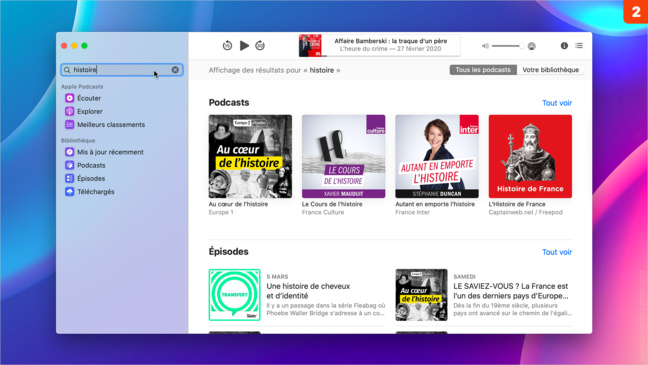Open the library Podcasts icon

point(69,165)
